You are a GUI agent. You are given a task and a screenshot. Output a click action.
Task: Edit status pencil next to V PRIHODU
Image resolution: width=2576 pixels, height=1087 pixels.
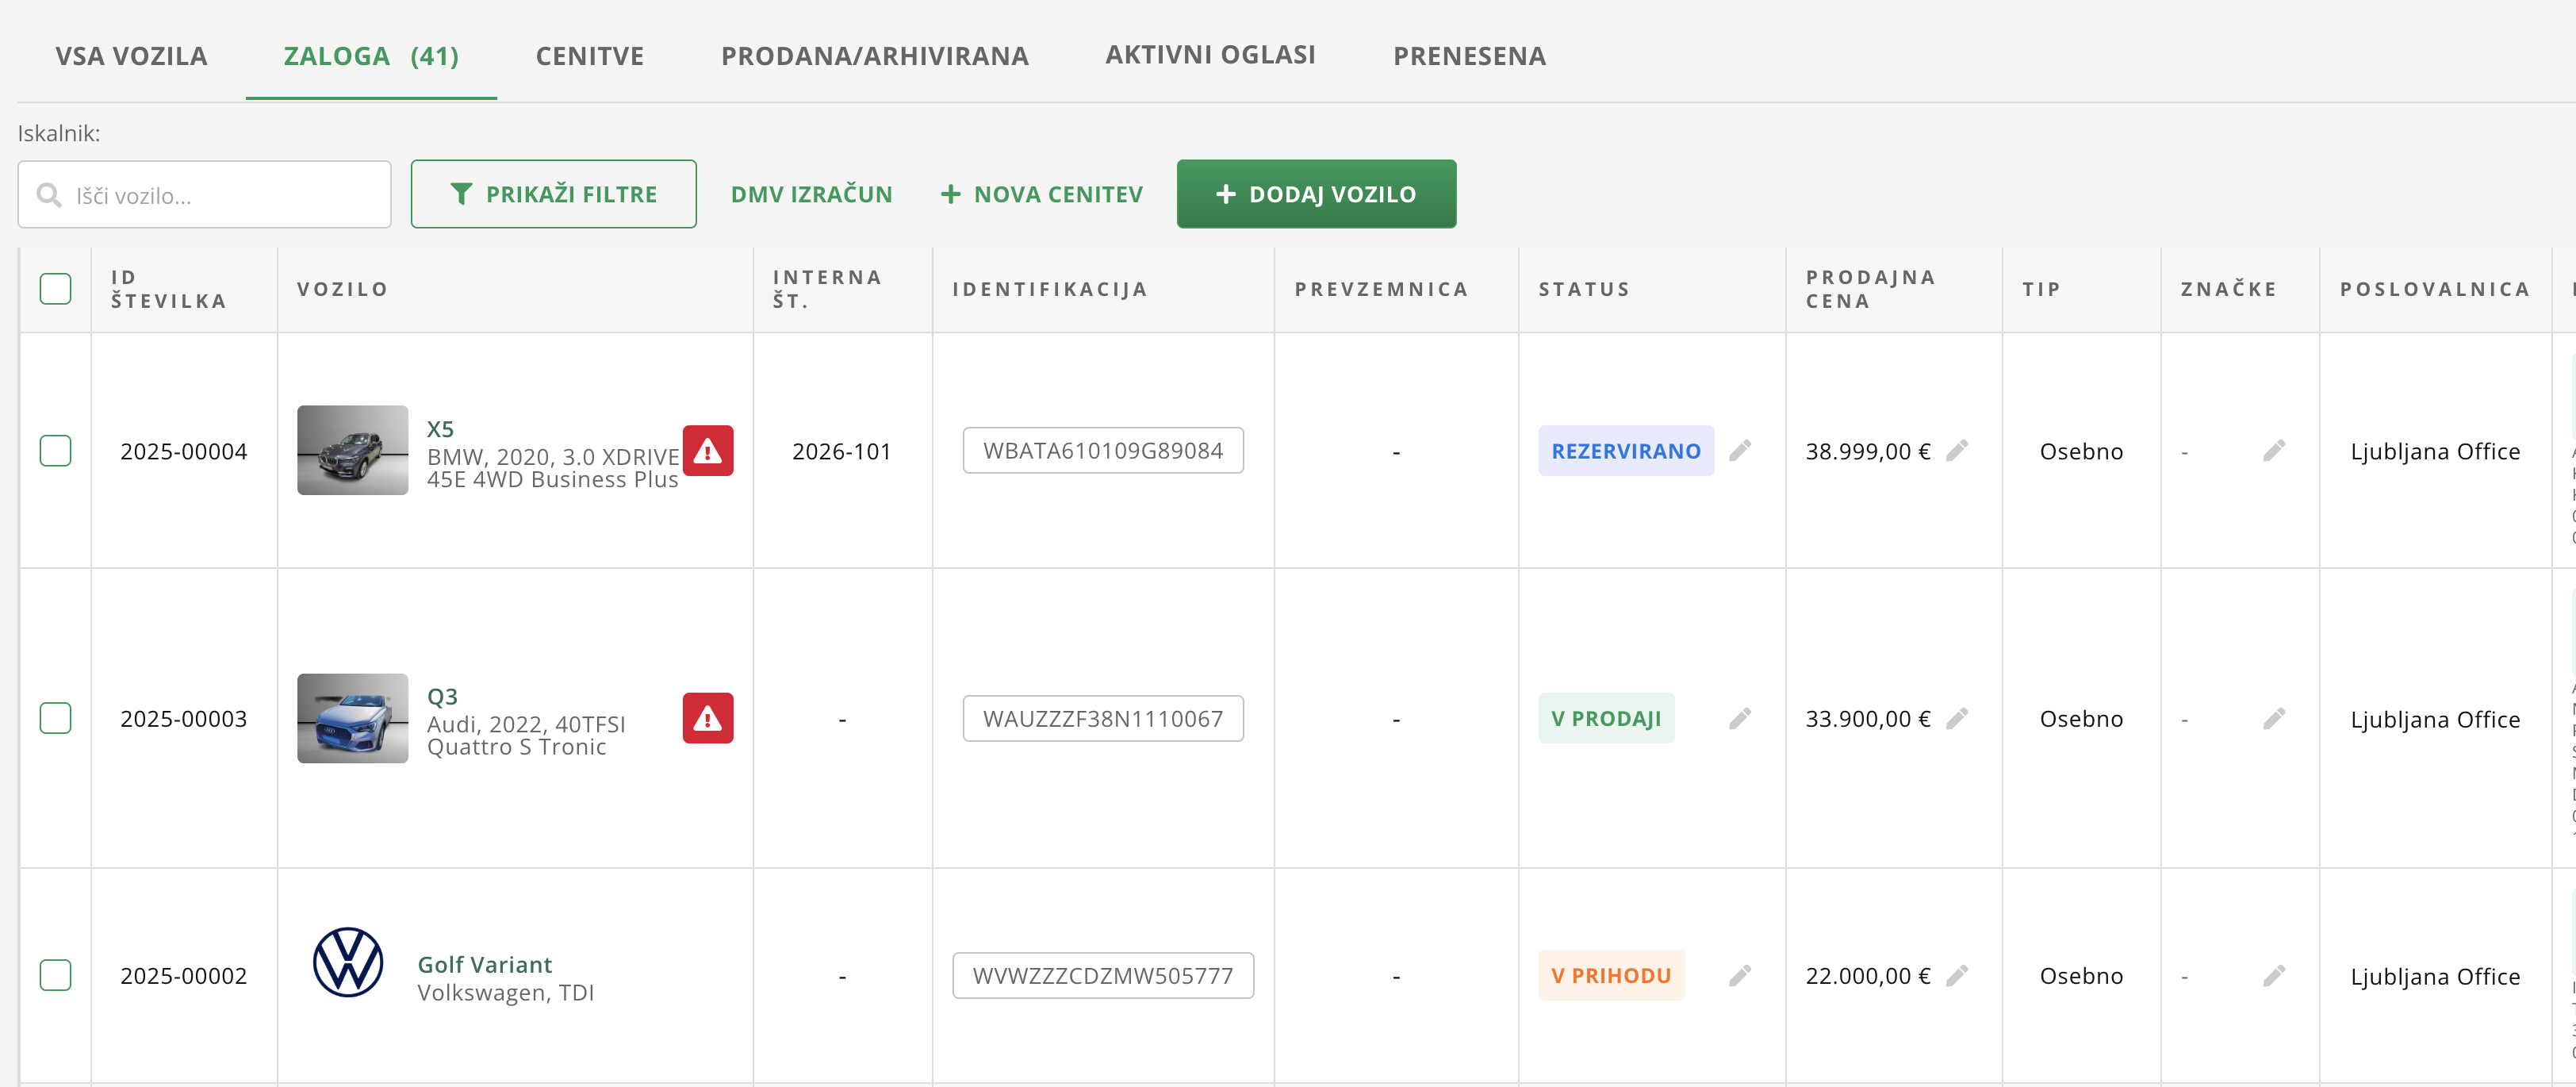point(1739,975)
